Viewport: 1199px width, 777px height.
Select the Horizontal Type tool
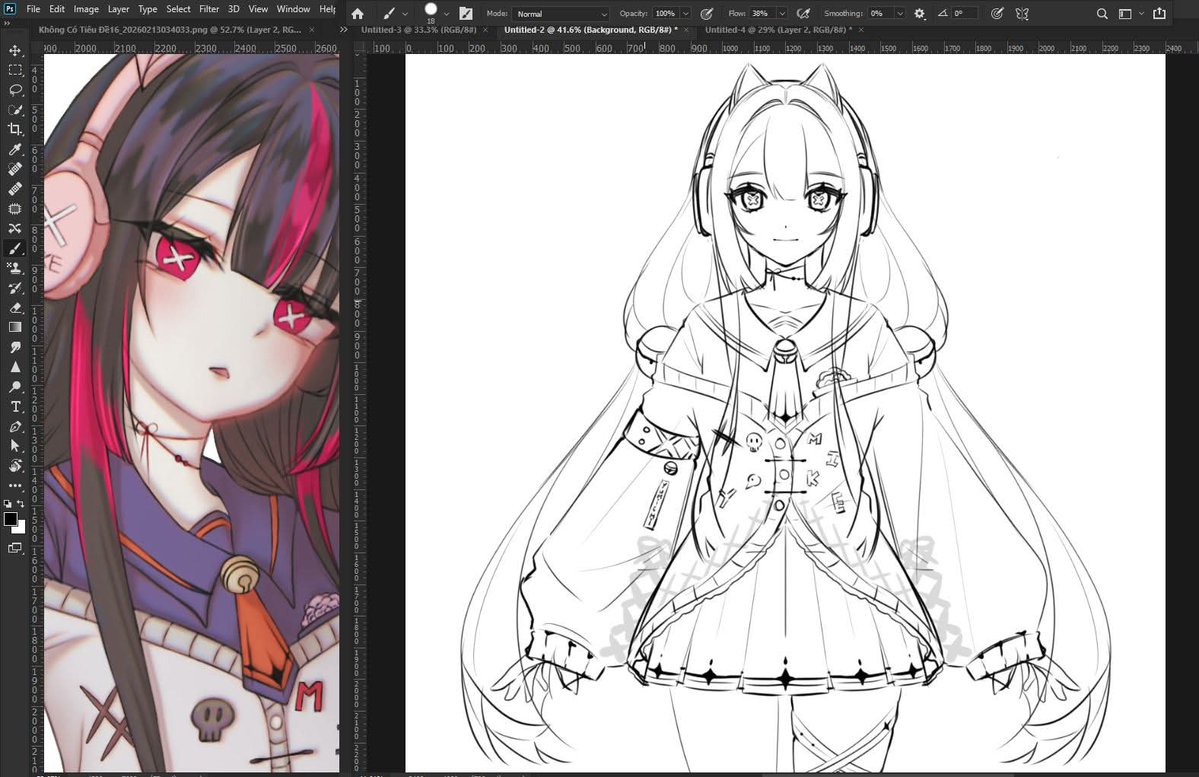tap(15, 407)
